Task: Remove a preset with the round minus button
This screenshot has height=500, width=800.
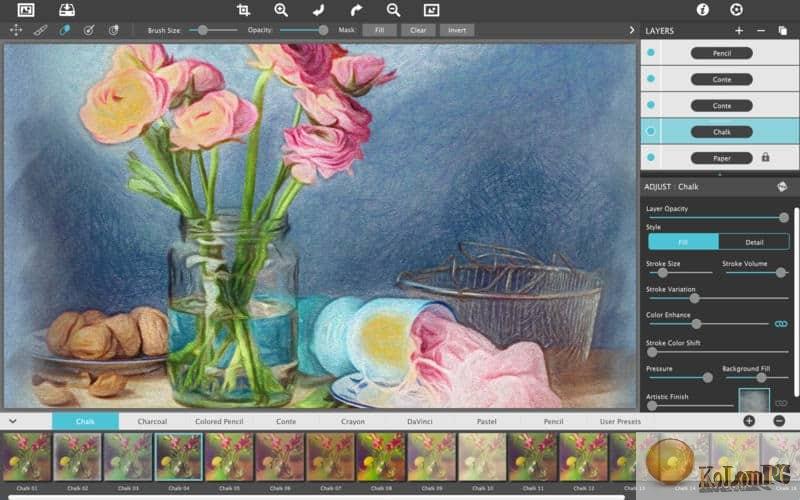Action: (x=779, y=421)
